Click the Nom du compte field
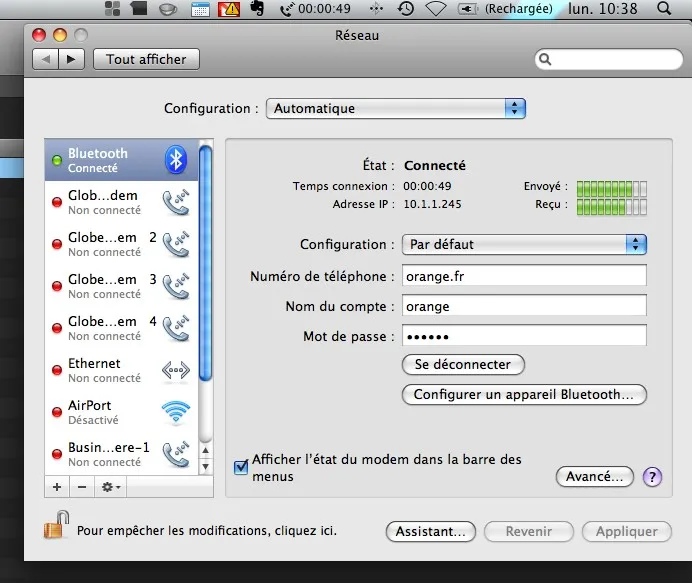 click(x=524, y=306)
